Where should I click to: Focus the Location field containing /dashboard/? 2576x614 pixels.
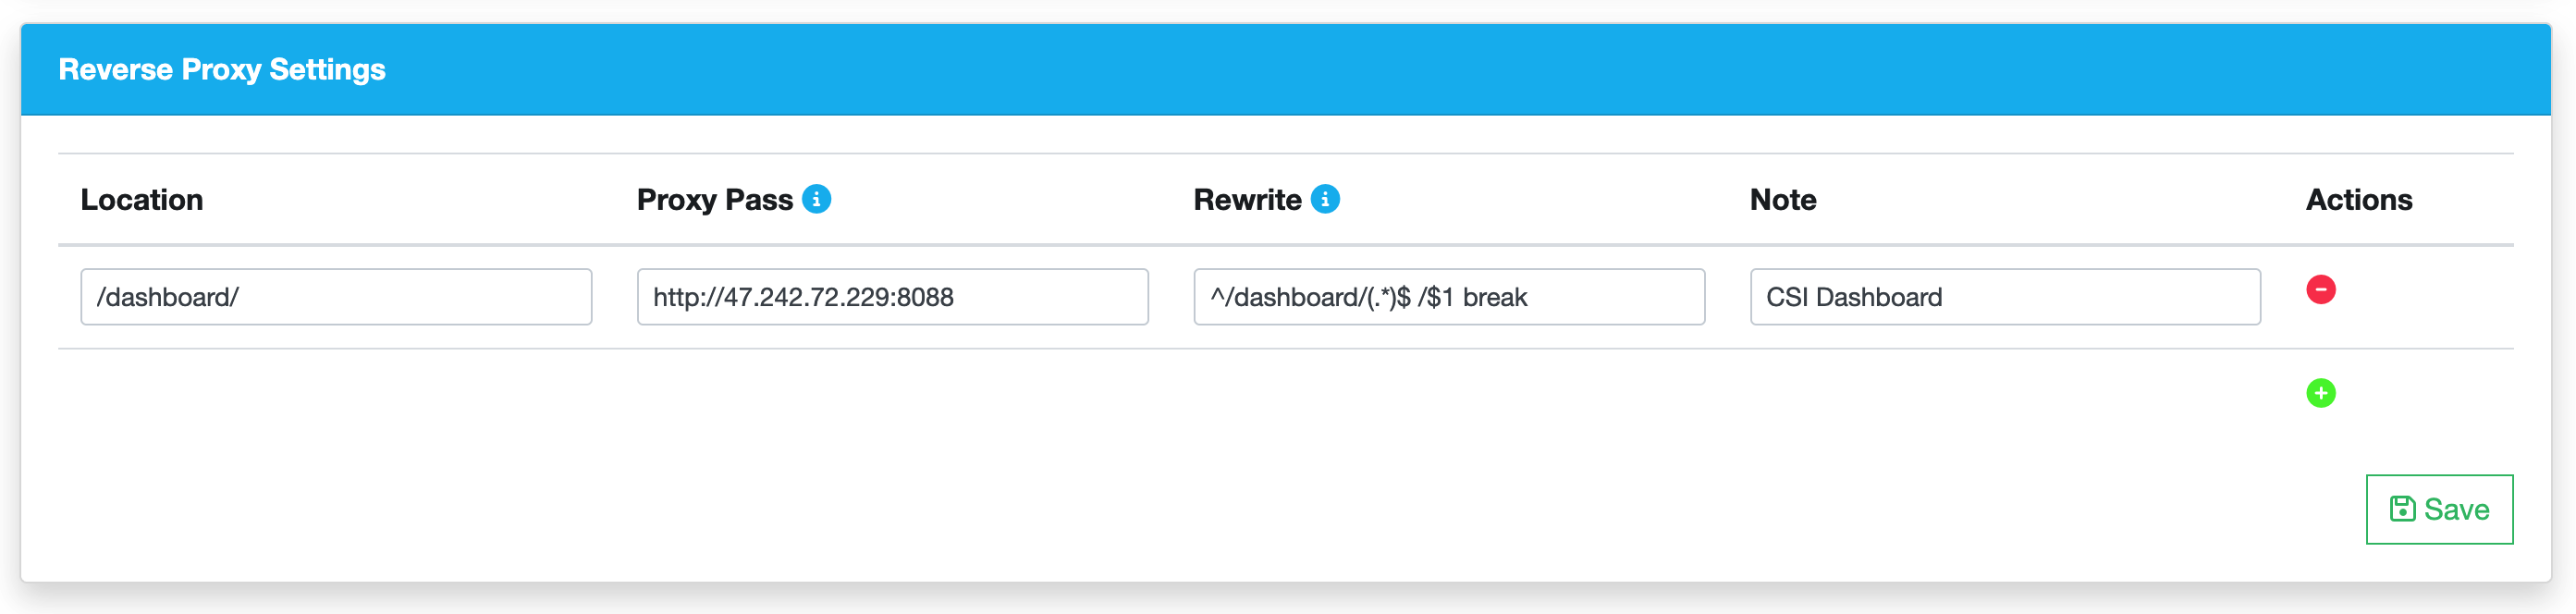click(336, 297)
